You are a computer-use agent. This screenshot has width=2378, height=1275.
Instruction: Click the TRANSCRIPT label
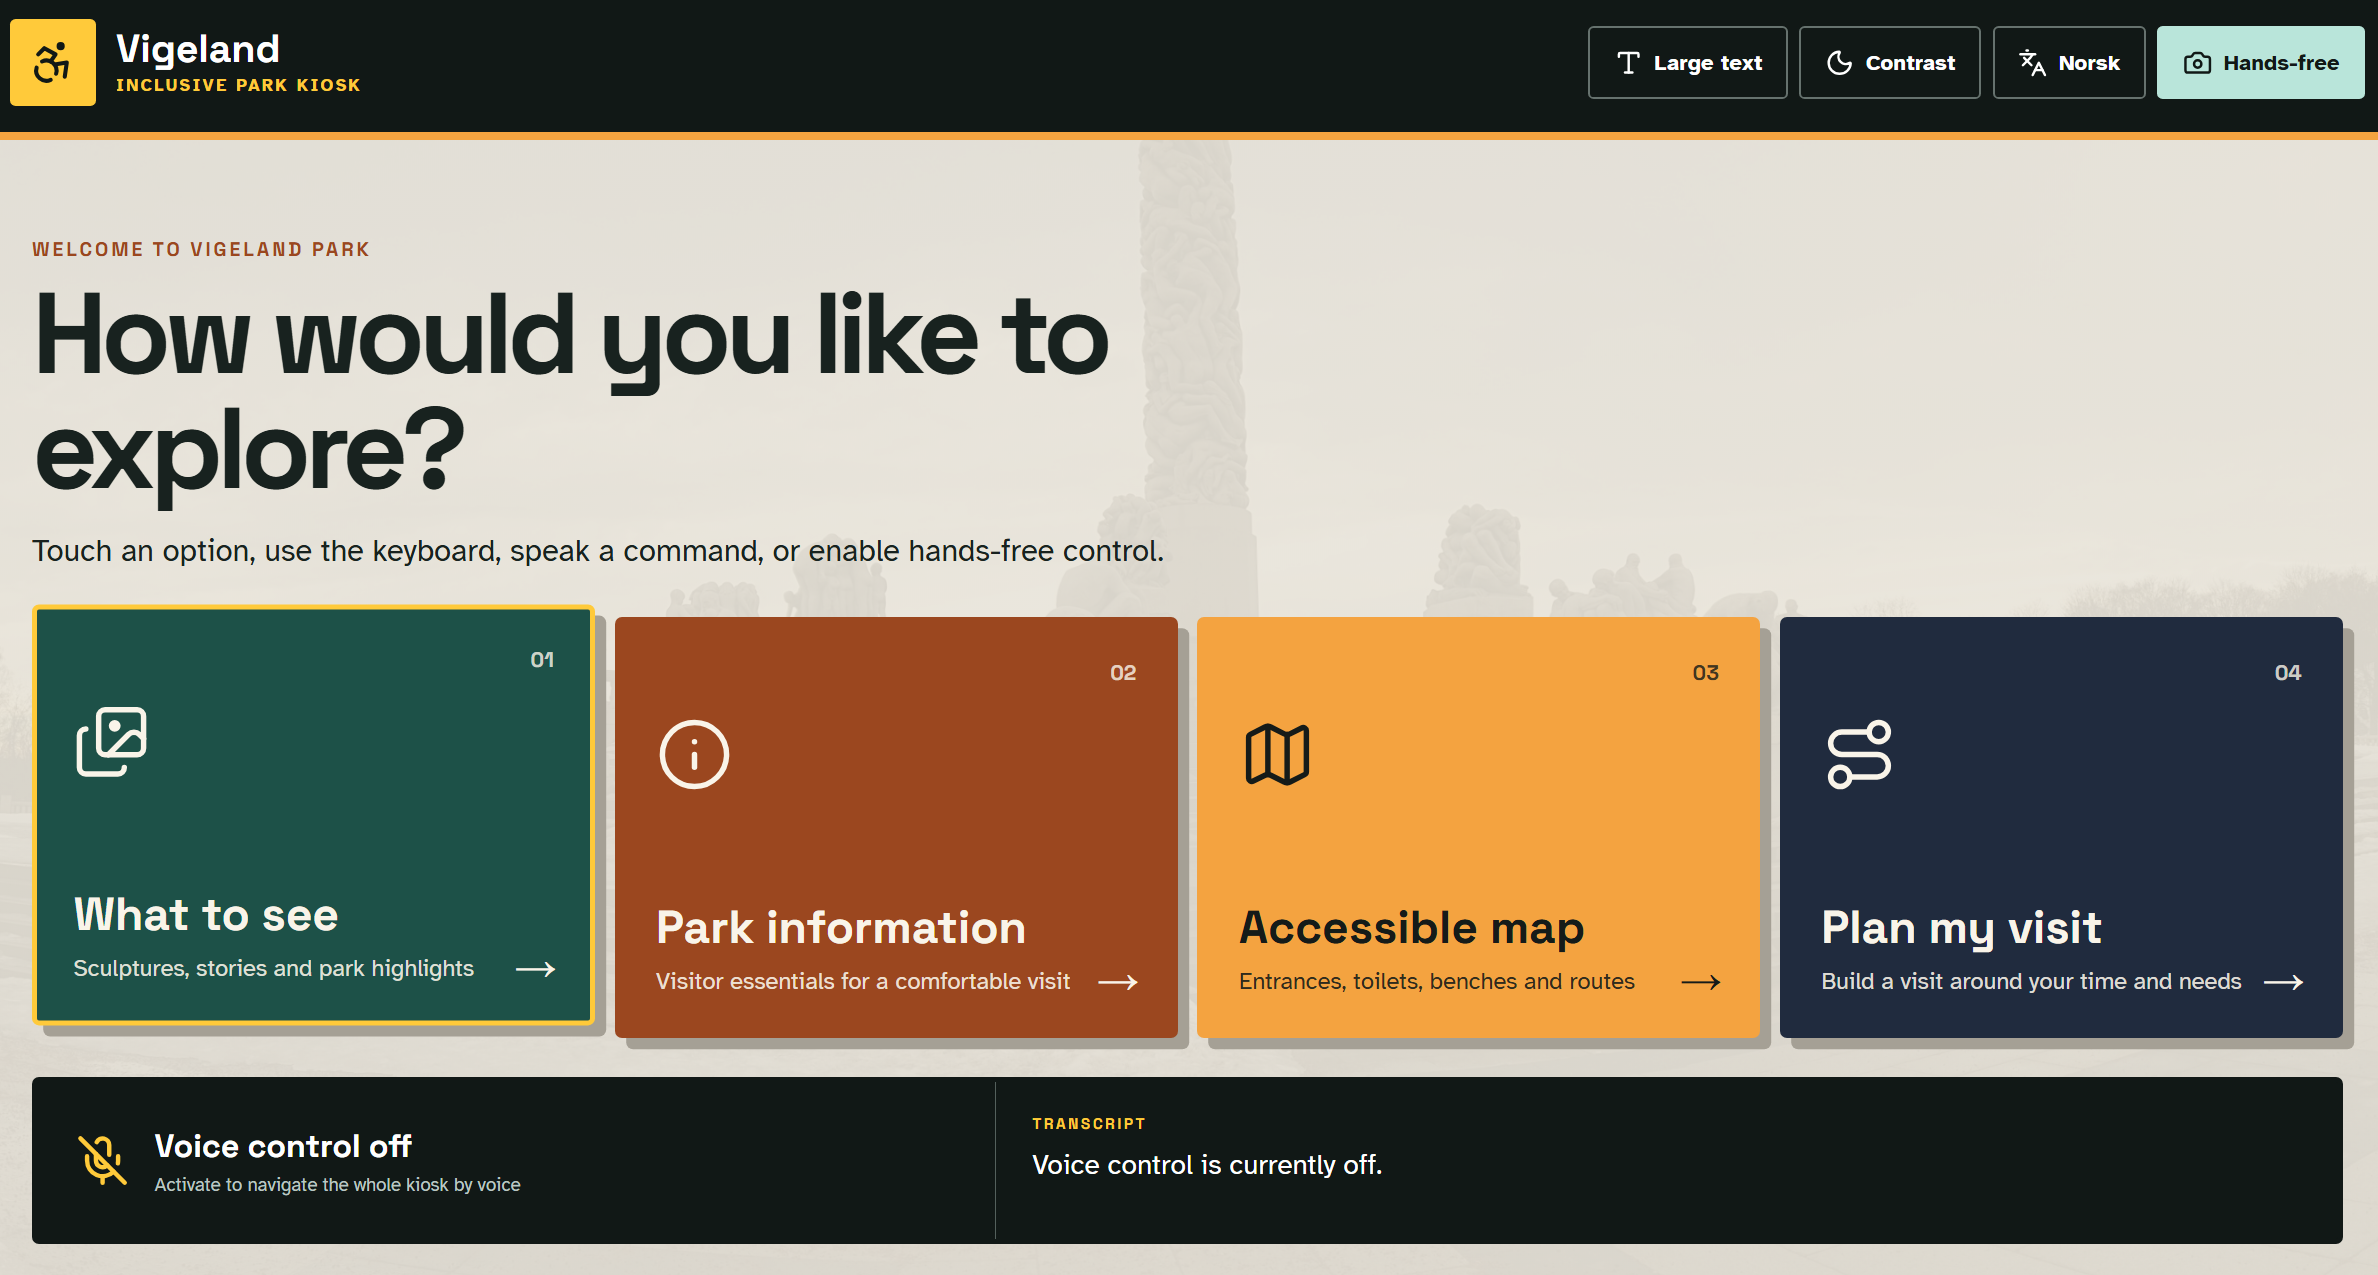[1089, 1124]
